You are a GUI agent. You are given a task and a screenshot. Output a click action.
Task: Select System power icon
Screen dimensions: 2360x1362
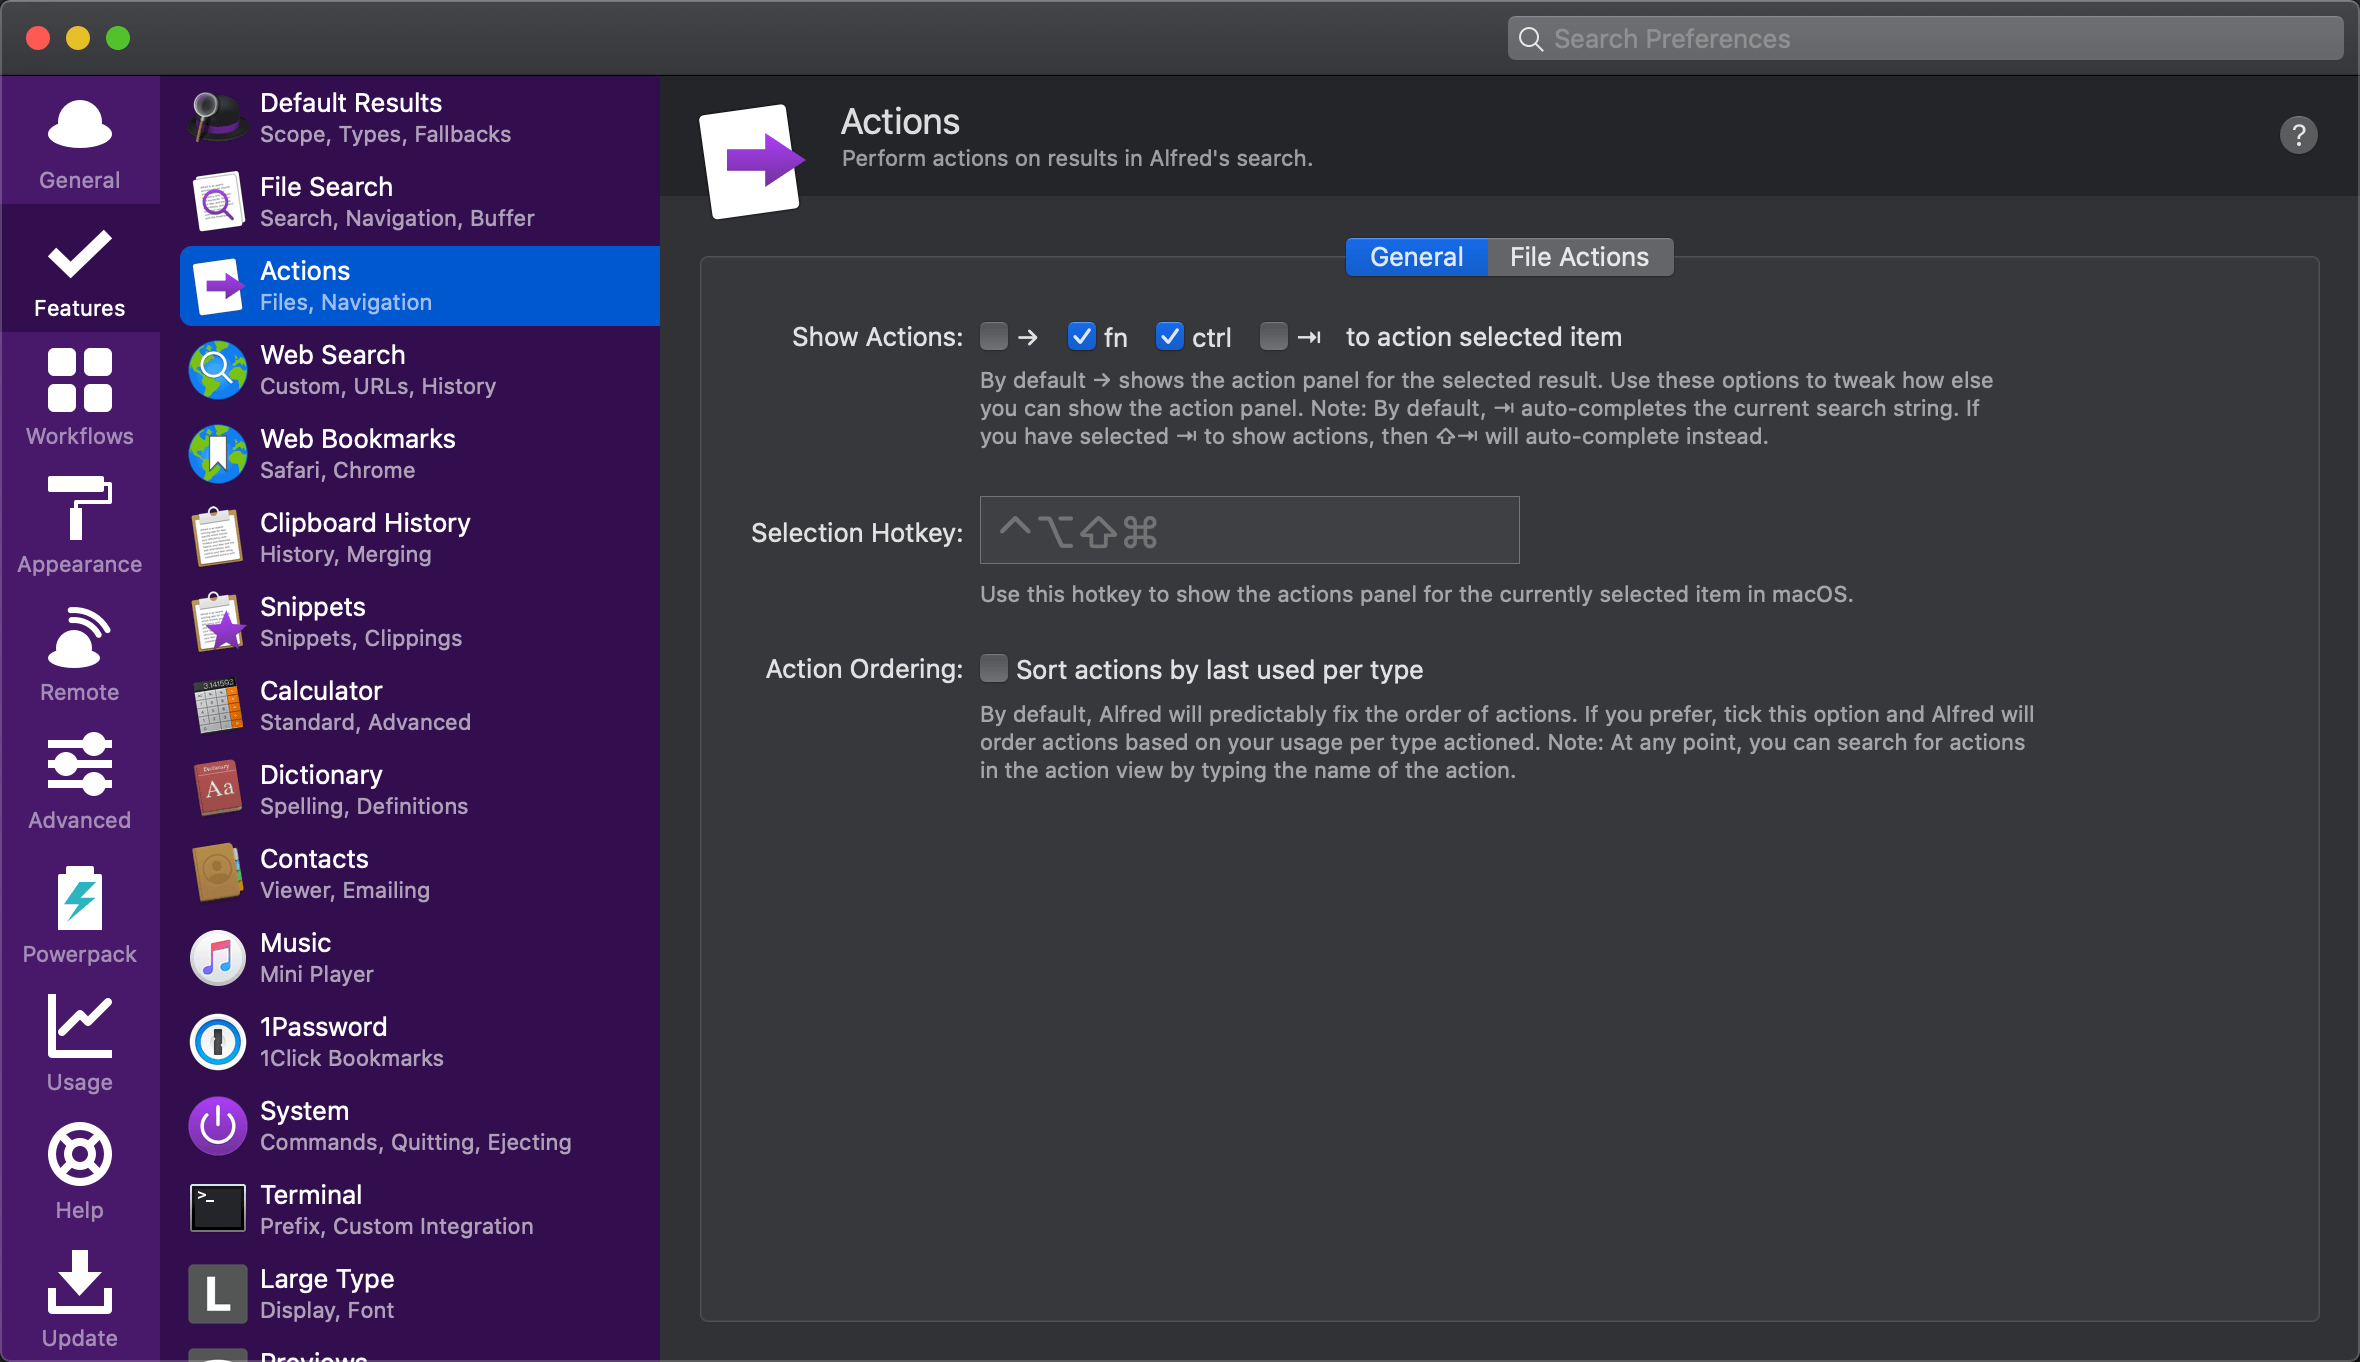click(x=218, y=1126)
